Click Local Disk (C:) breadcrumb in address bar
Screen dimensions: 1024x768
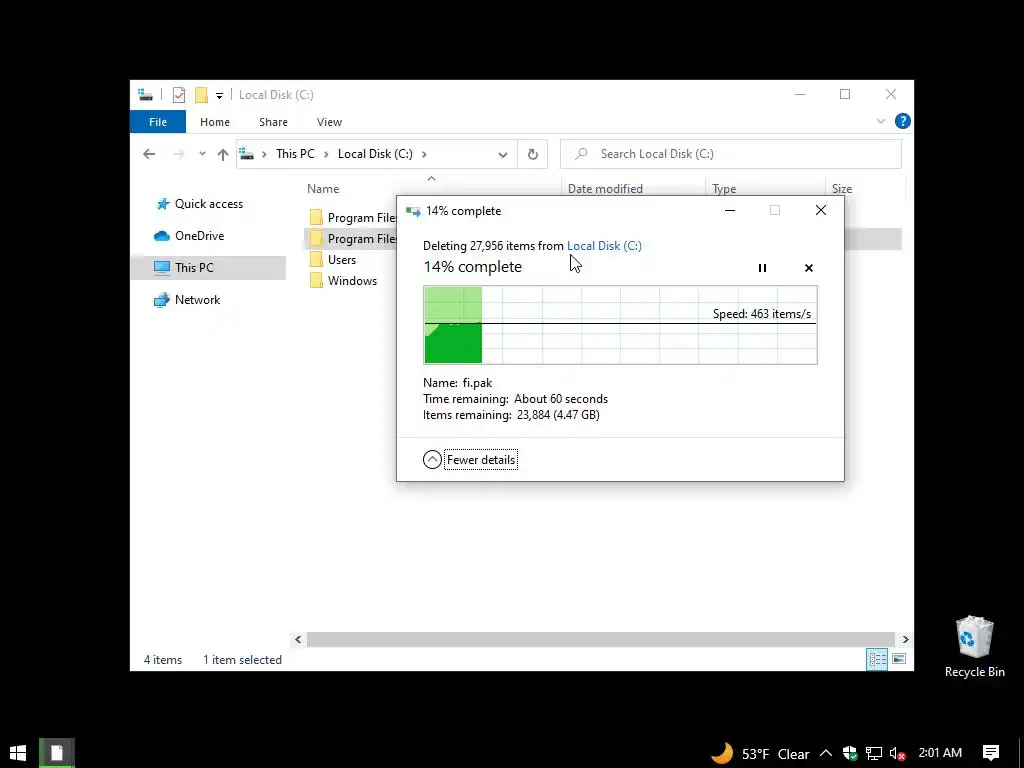pyautogui.click(x=375, y=154)
